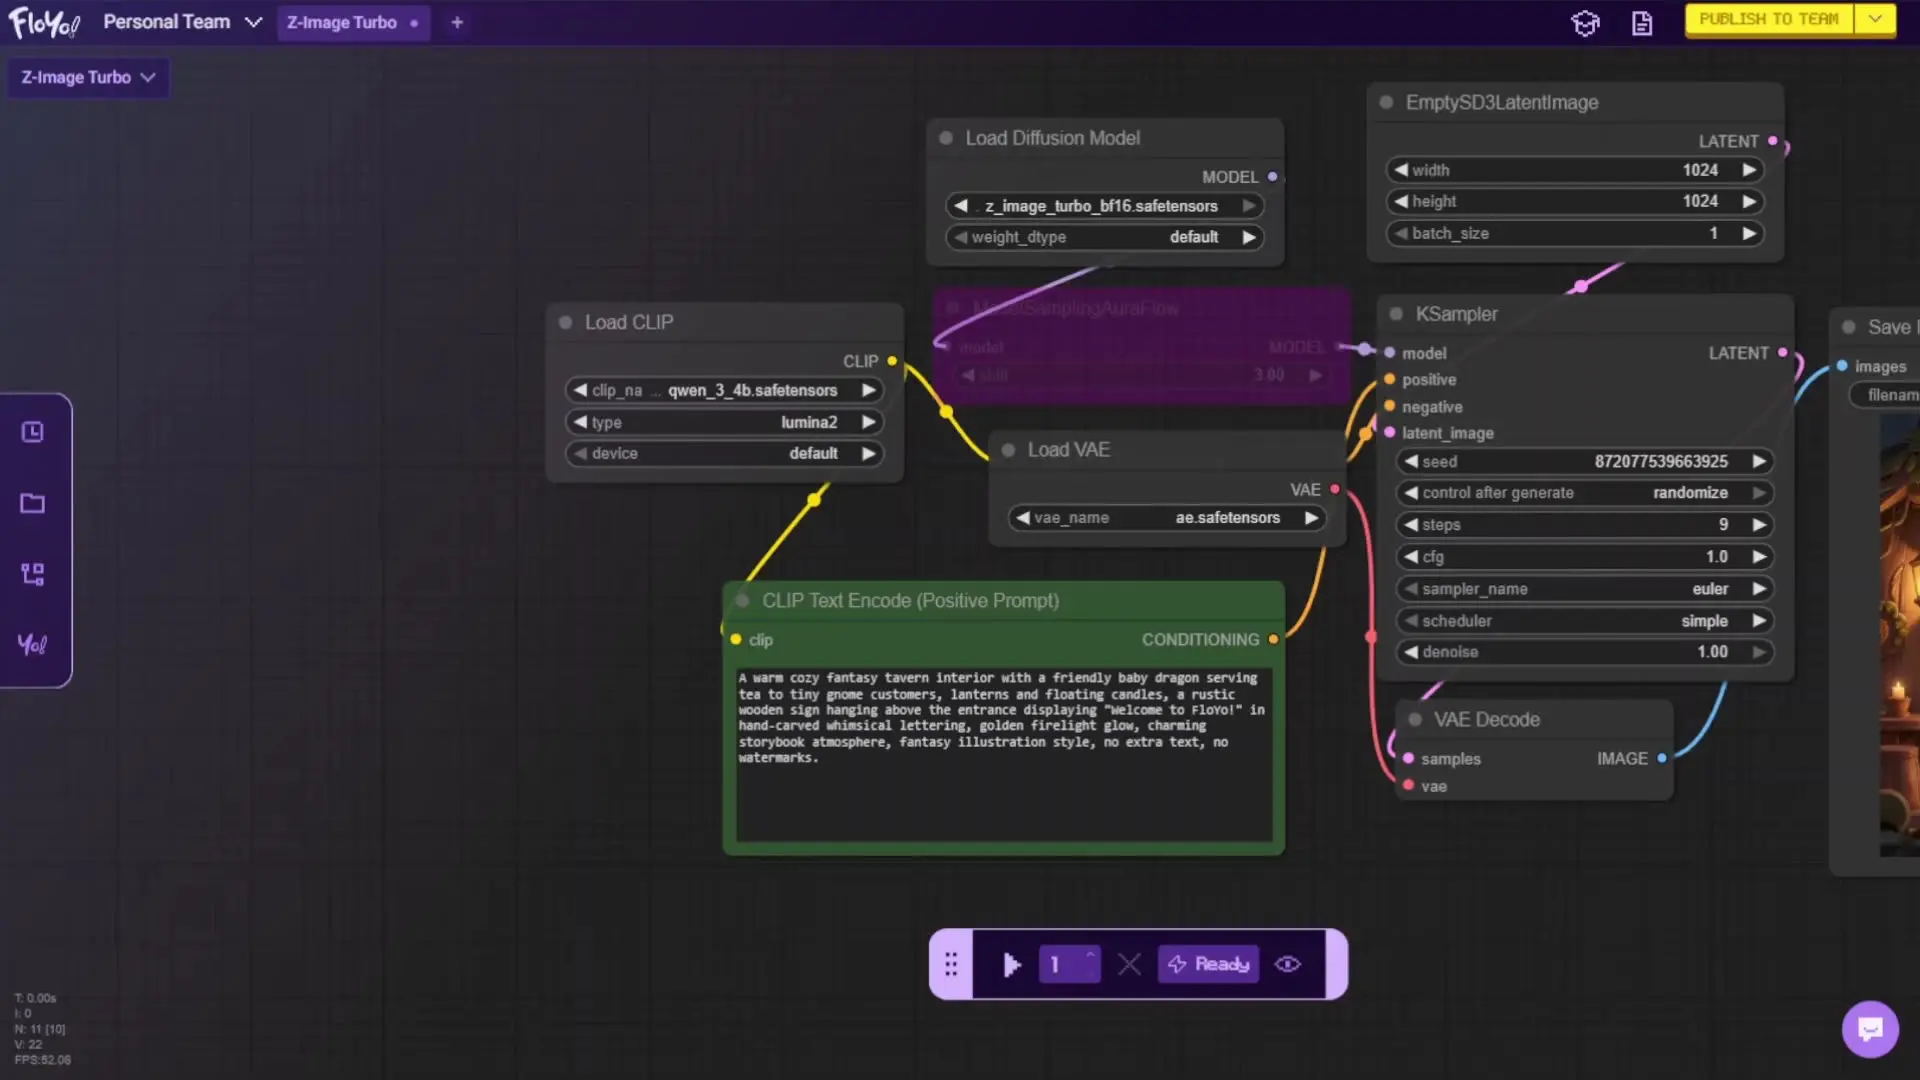The height and width of the screenshot is (1080, 1920).
Task: Switch to the Z-Image Turbo tab
Action: click(351, 22)
